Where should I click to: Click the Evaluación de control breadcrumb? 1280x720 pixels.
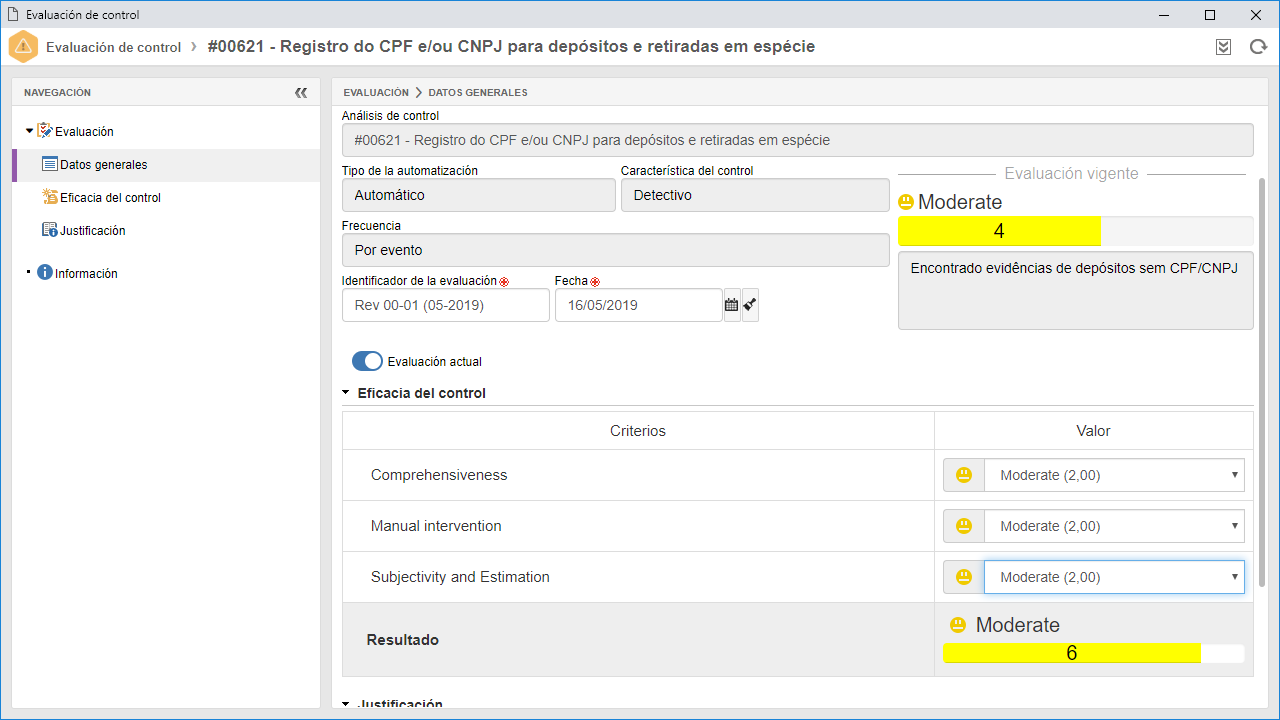point(114,47)
